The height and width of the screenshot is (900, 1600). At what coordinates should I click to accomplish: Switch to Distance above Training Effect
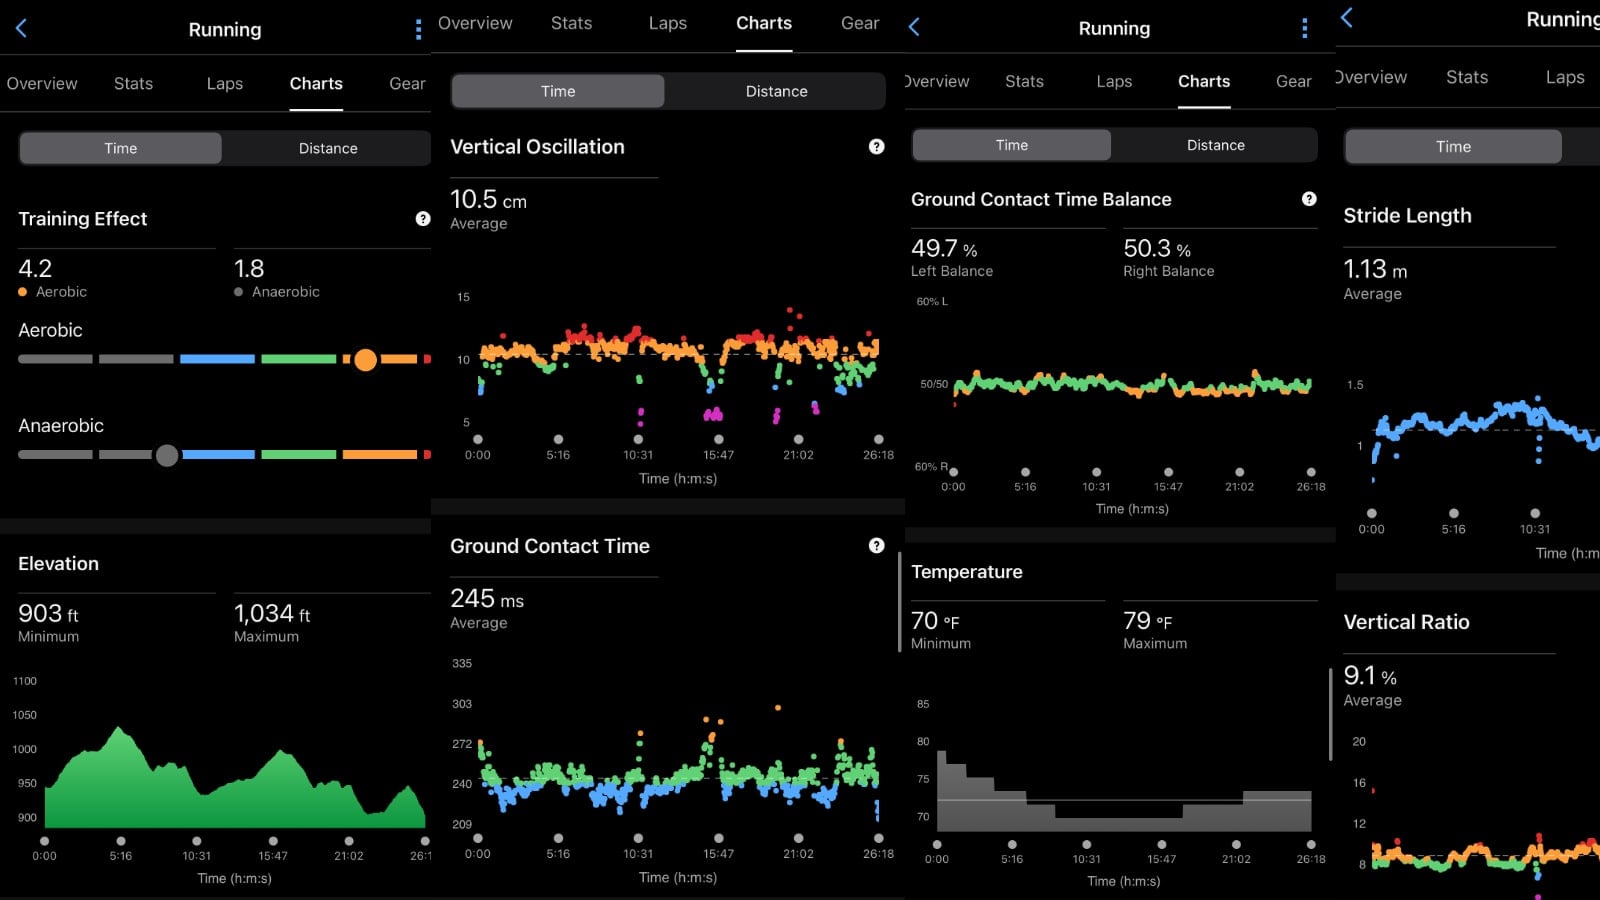point(327,148)
